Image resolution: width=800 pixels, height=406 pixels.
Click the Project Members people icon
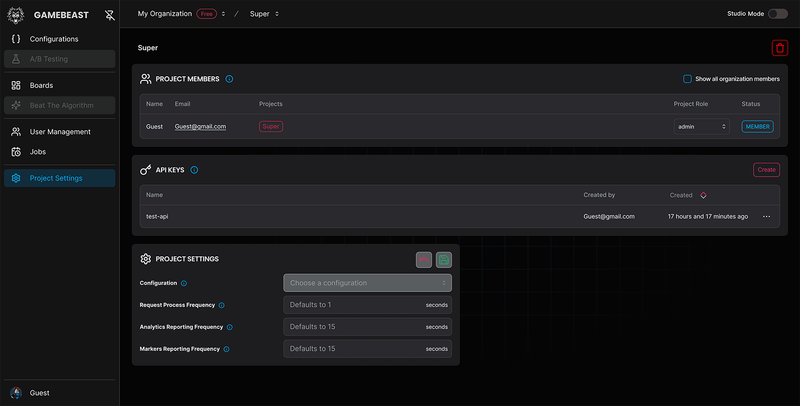(x=145, y=79)
